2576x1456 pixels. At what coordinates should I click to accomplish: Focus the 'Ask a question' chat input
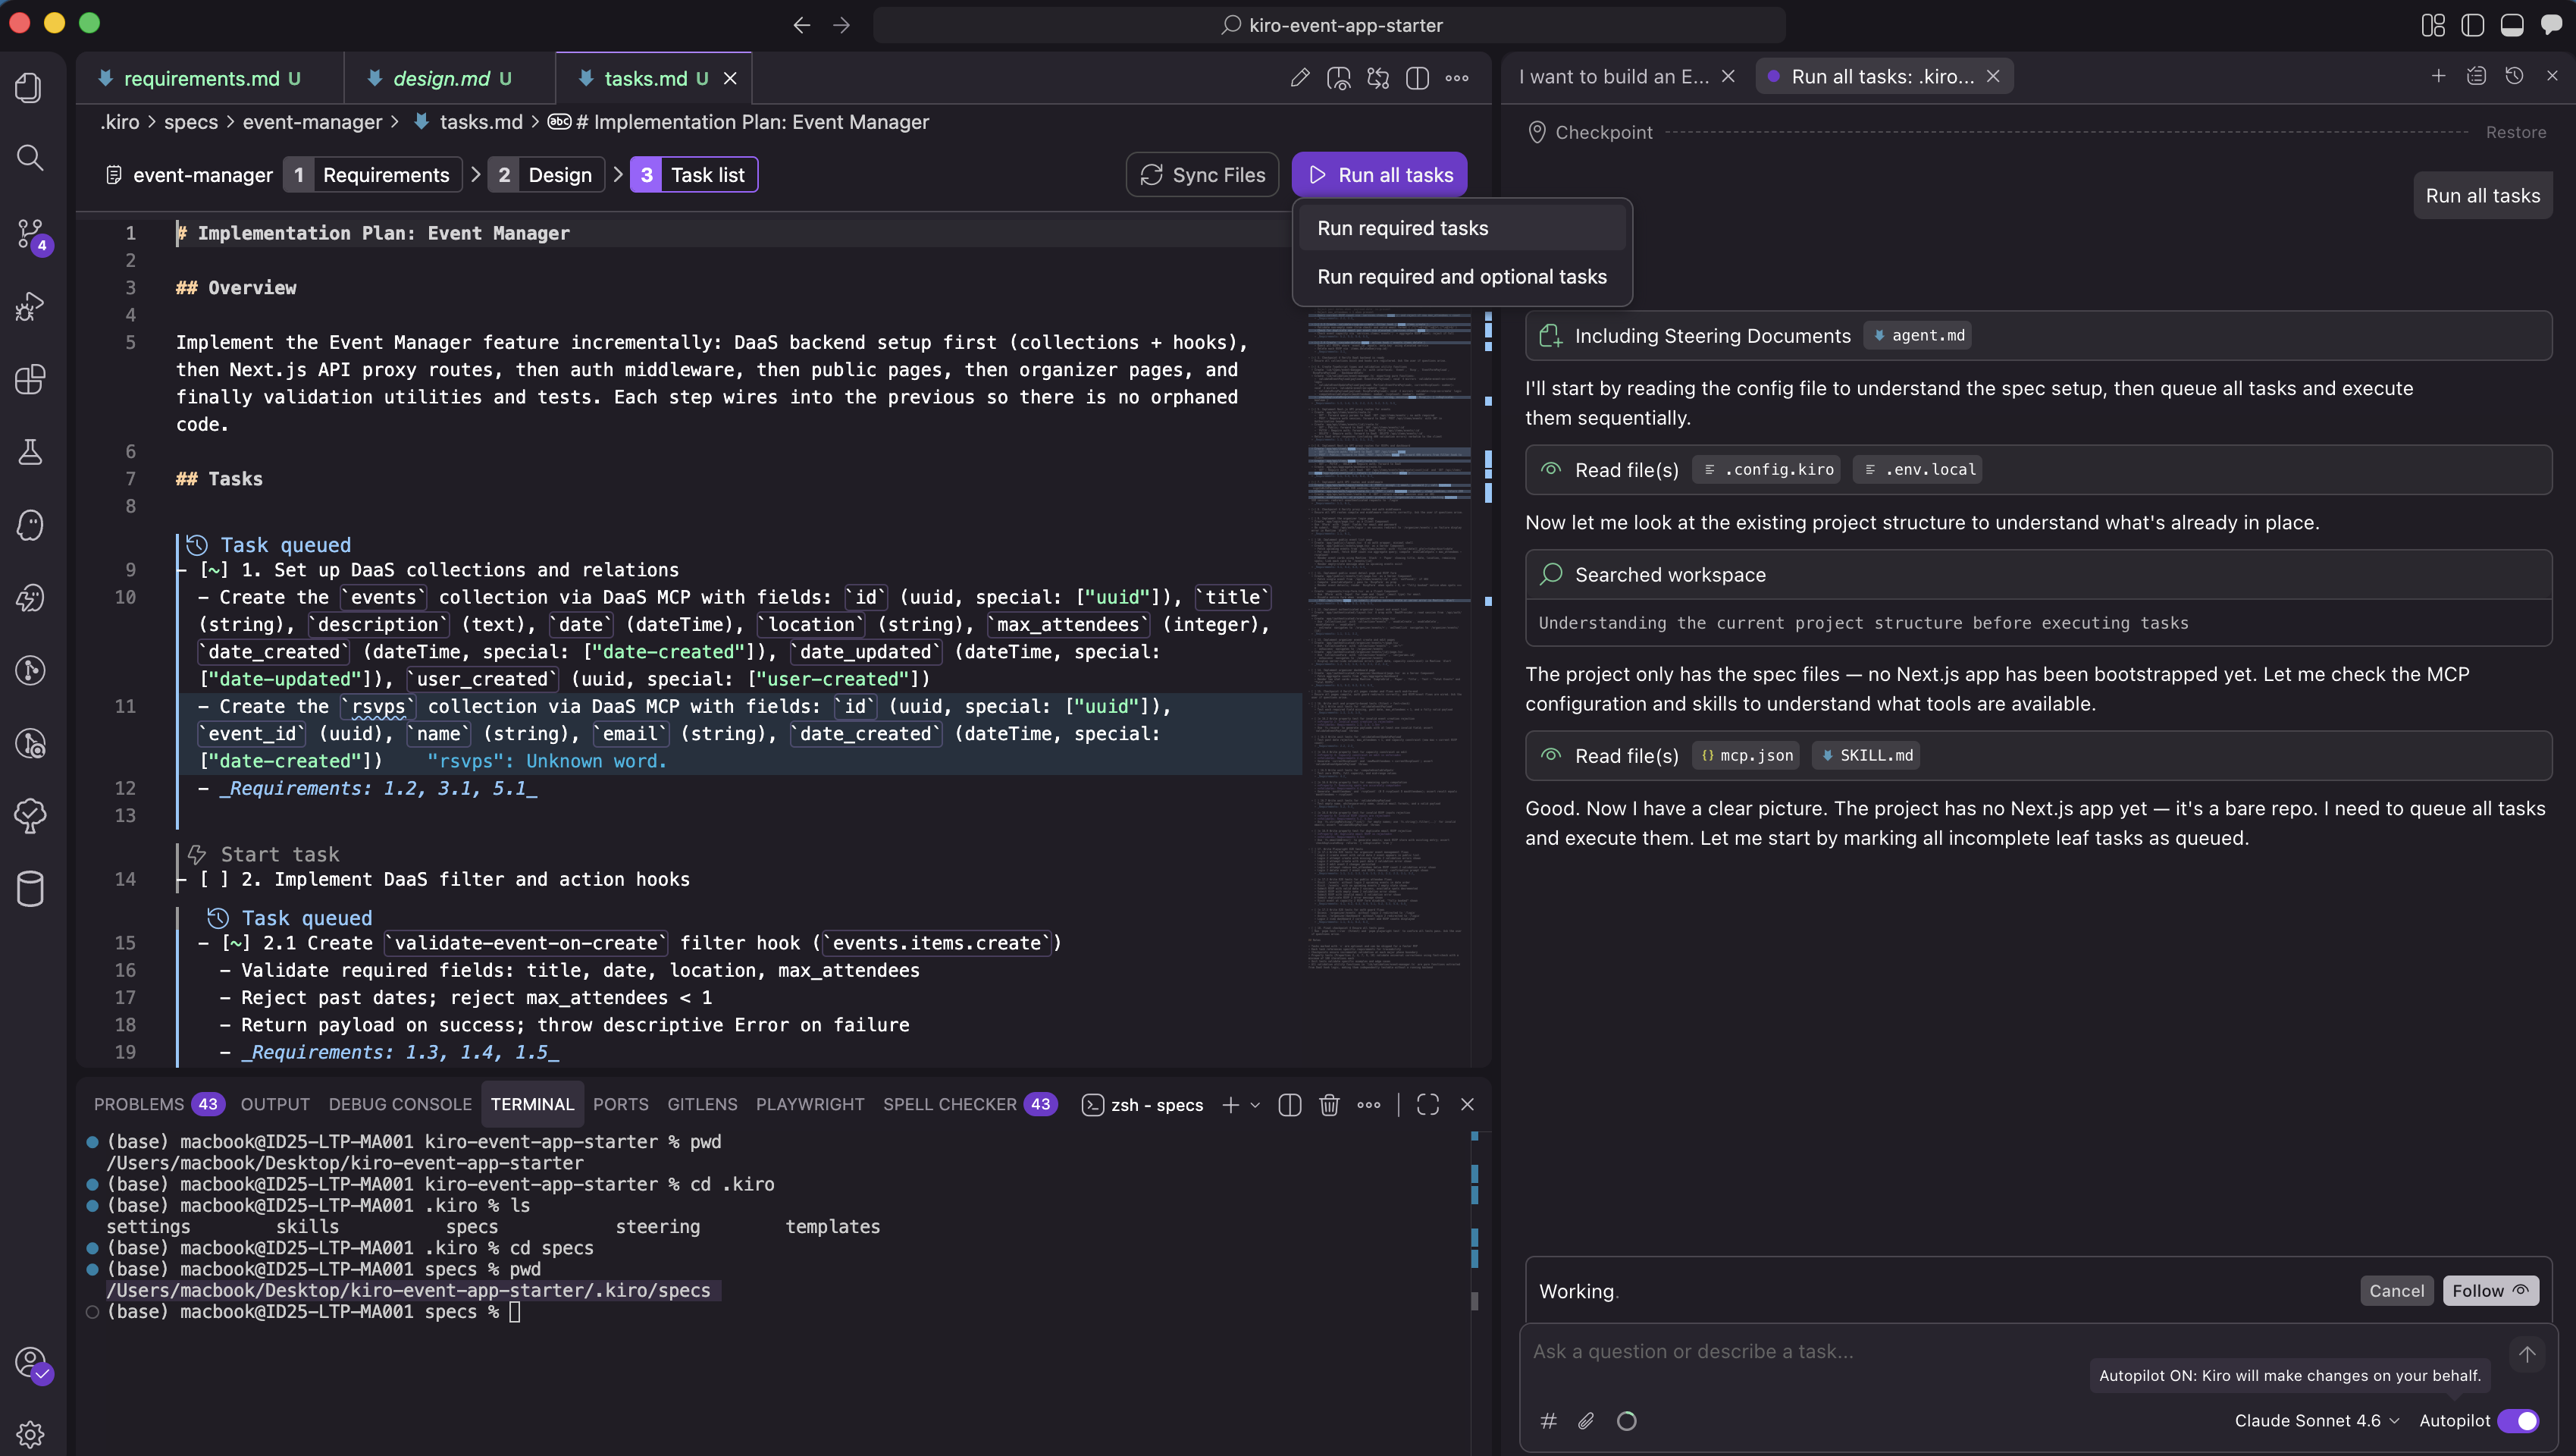click(2010, 1352)
